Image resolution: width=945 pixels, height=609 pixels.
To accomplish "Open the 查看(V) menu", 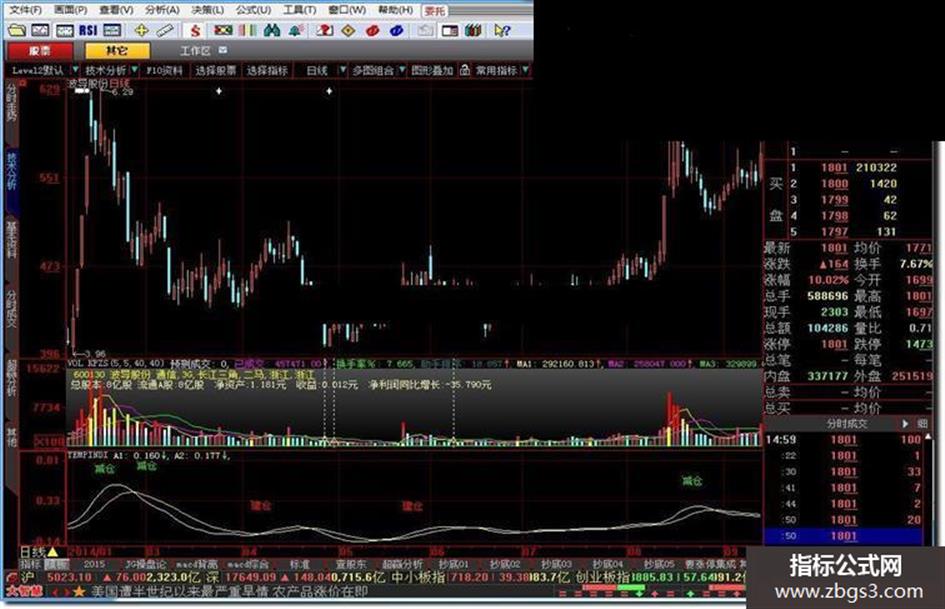I will click(116, 10).
